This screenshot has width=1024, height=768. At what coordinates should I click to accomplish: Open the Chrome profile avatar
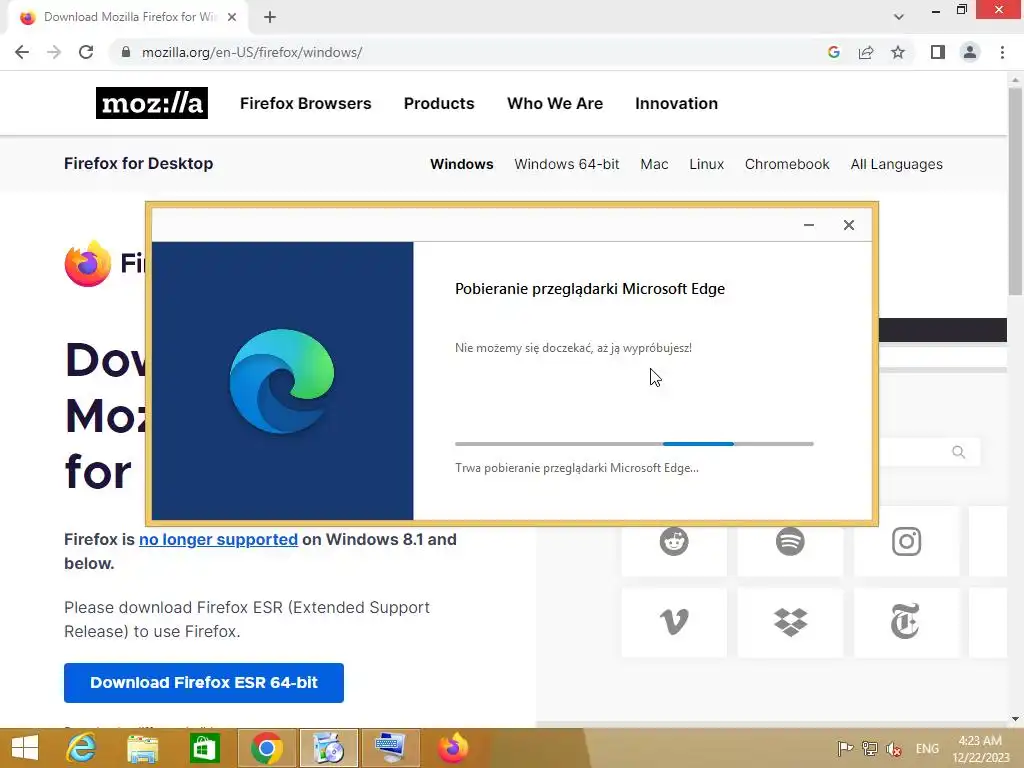tap(970, 52)
